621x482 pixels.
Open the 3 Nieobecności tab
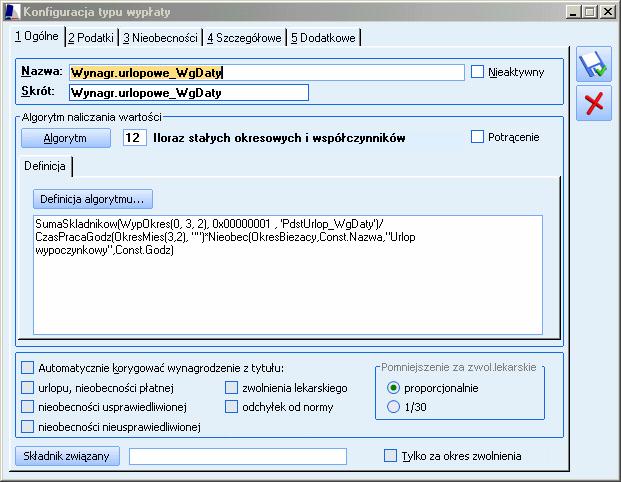tap(160, 38)
